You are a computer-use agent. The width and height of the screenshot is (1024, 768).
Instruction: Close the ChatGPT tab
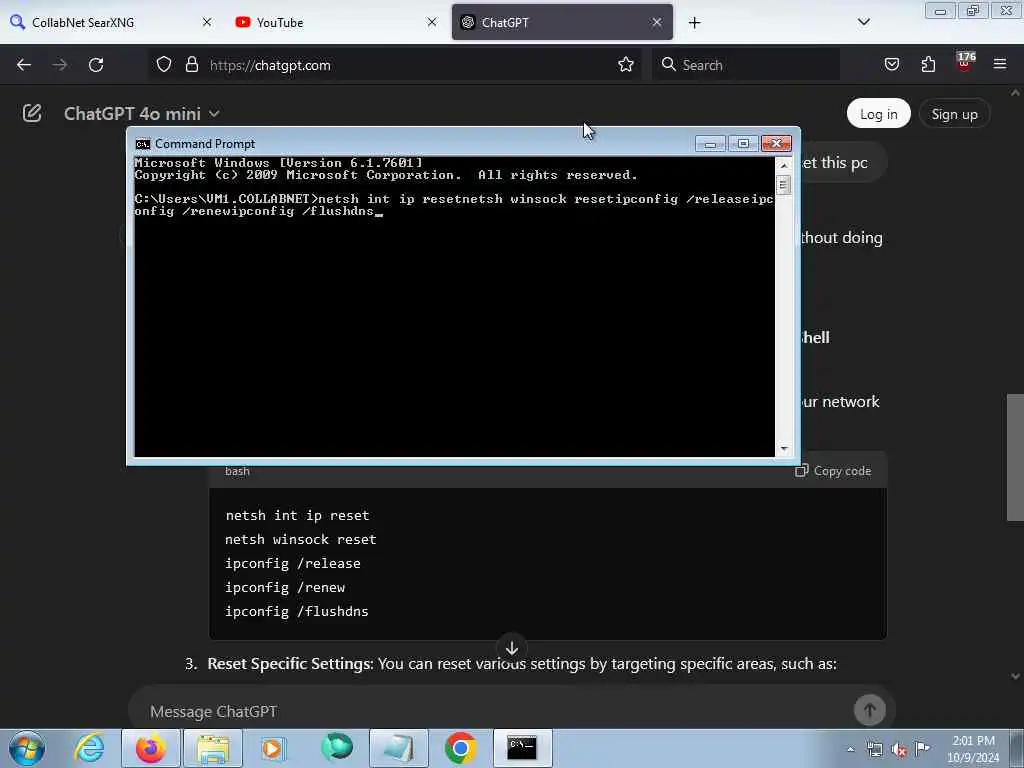(x=657, y=22)
